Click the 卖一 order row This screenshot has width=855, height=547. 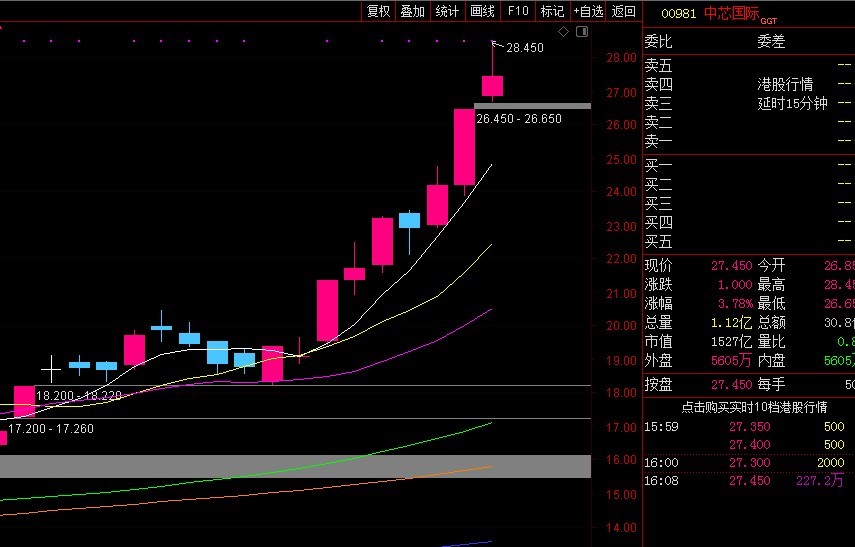(x=749, y=142)
